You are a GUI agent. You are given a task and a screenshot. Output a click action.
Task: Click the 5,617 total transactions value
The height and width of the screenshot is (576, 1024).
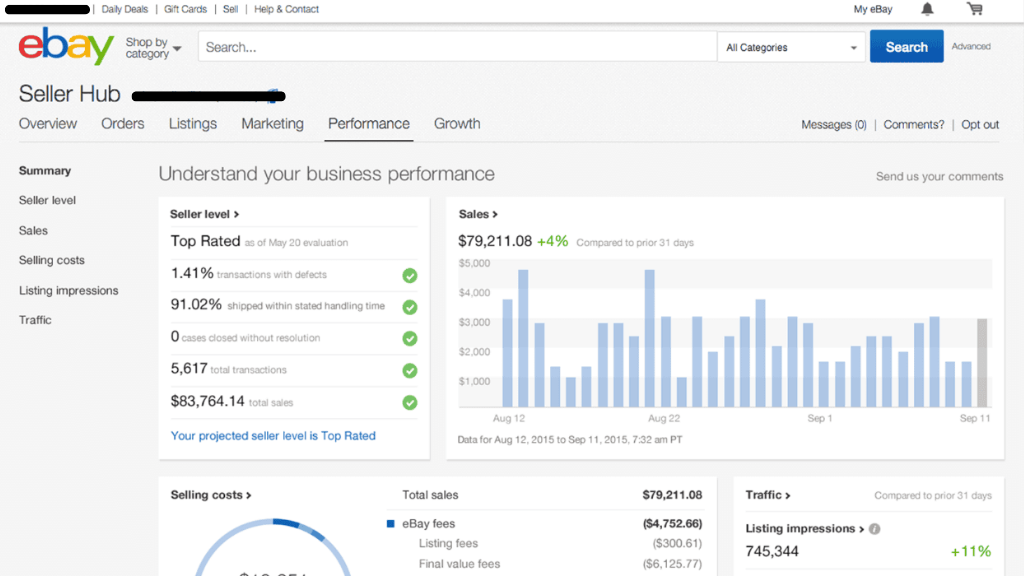(x=189, y=368)
